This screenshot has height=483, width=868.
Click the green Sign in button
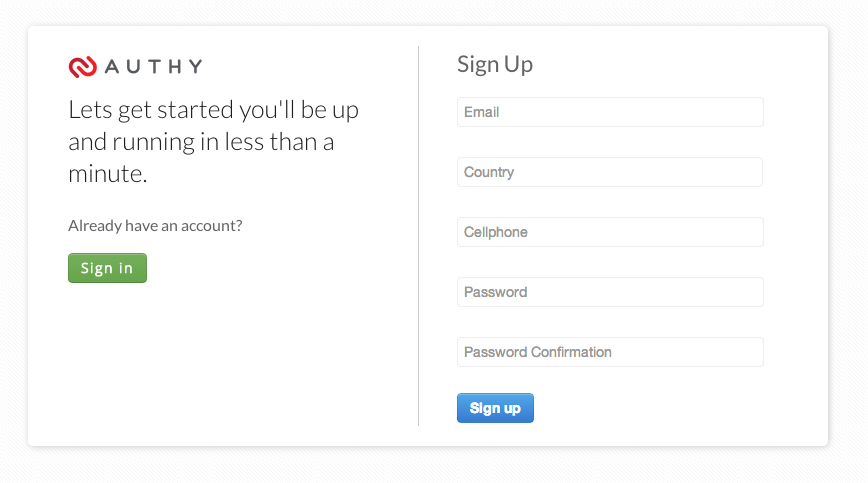(107, 268)
